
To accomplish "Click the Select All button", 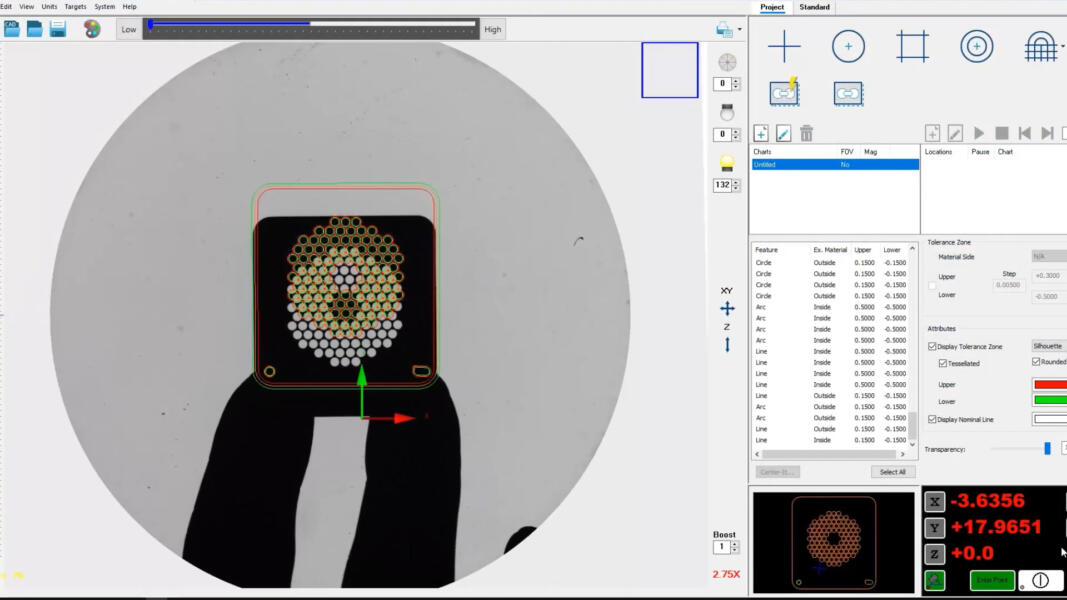I will pos(892,472).
